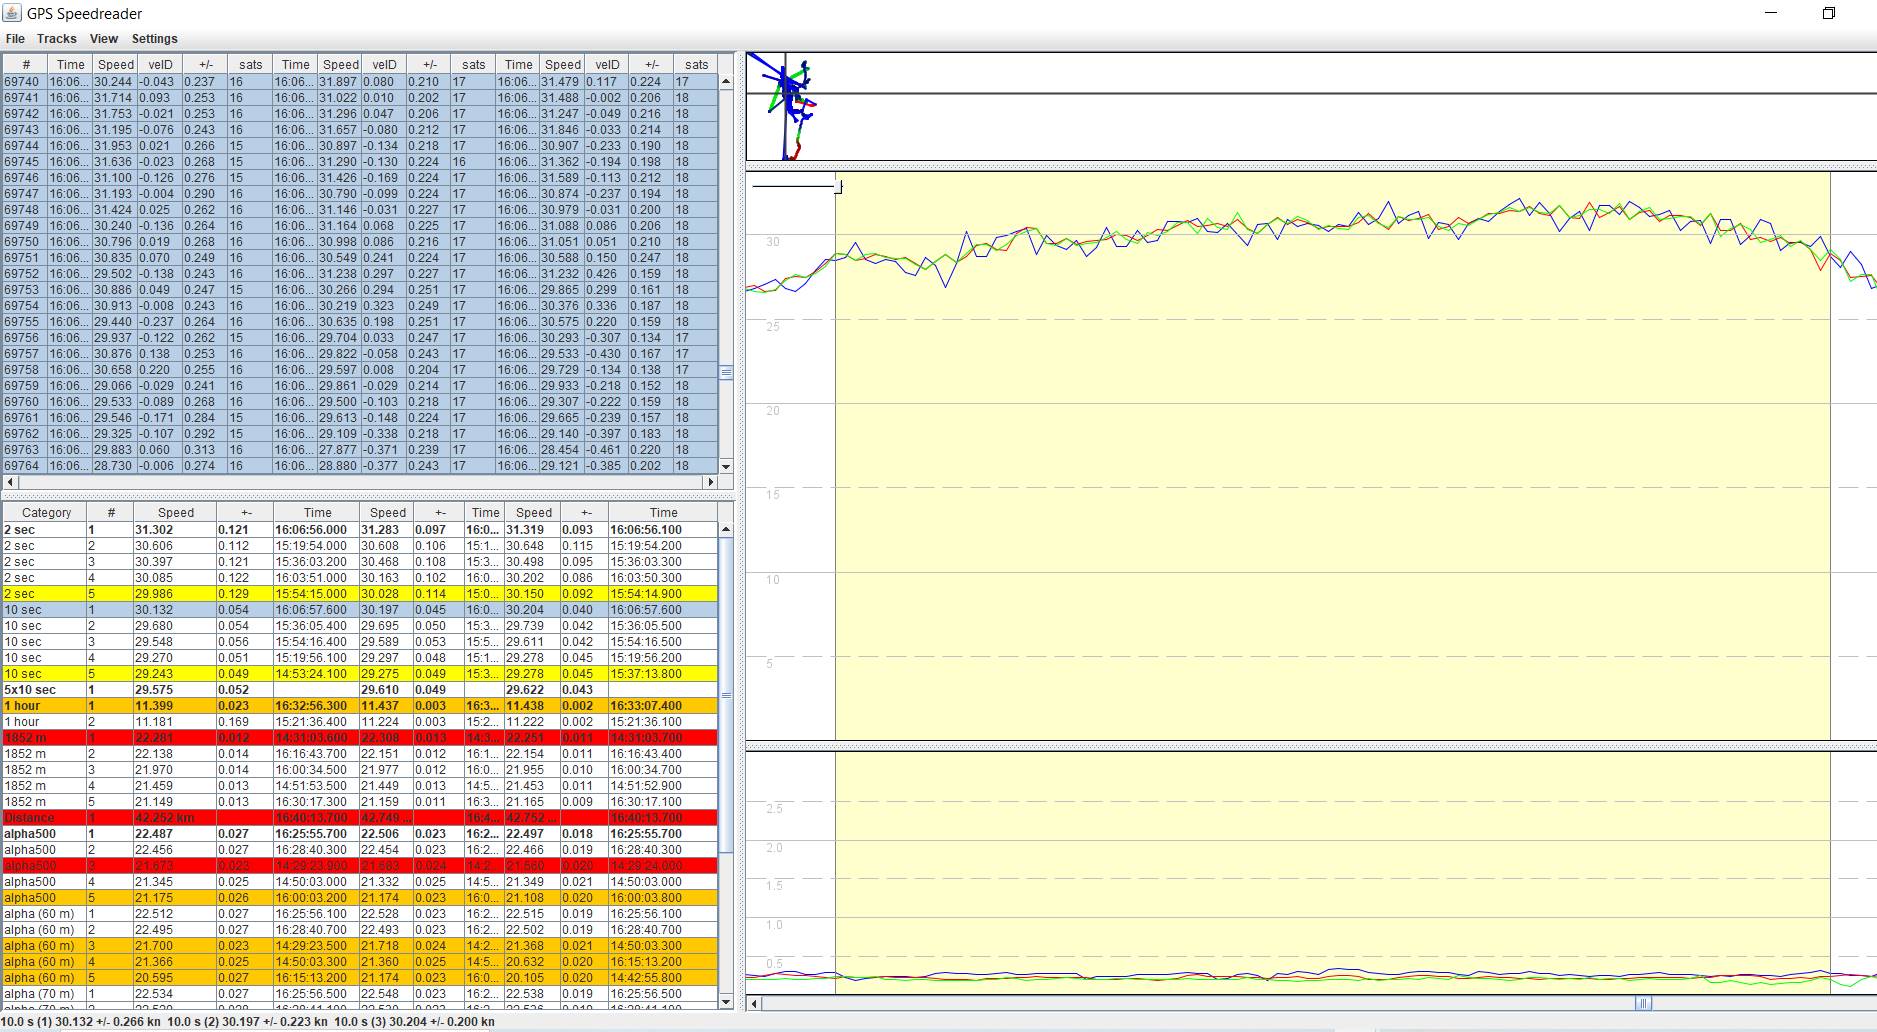Screen dimensions: 1877x1032
Task: Click the graph horizontal scrollbar thumb
Action: click(x=1642, y=1003)
